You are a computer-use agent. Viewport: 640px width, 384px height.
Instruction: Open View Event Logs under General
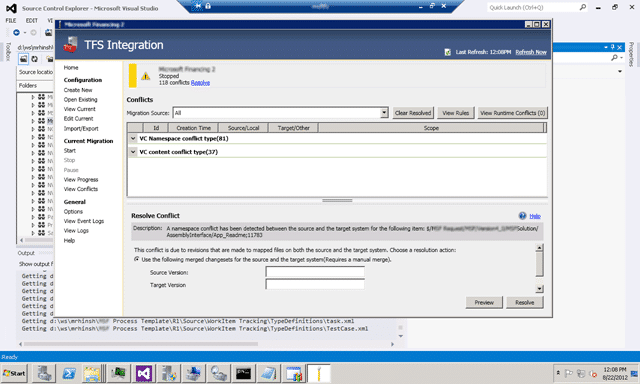[84, 221]
